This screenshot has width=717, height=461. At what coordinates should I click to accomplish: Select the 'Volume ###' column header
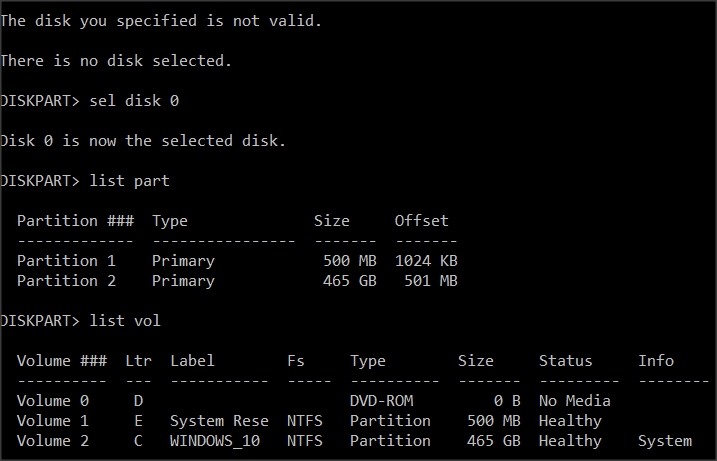(x=62, y=361)
